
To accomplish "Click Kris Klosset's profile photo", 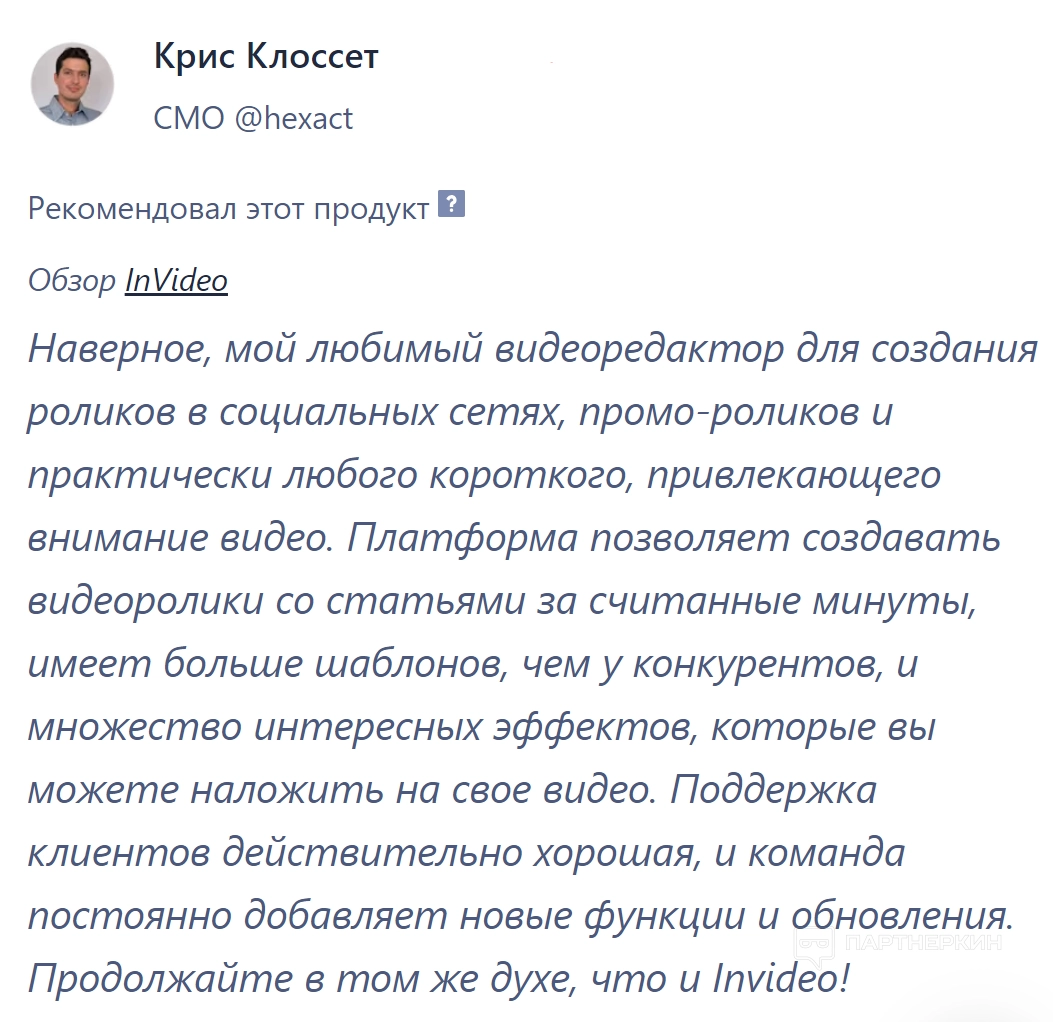I will point(73,84).
